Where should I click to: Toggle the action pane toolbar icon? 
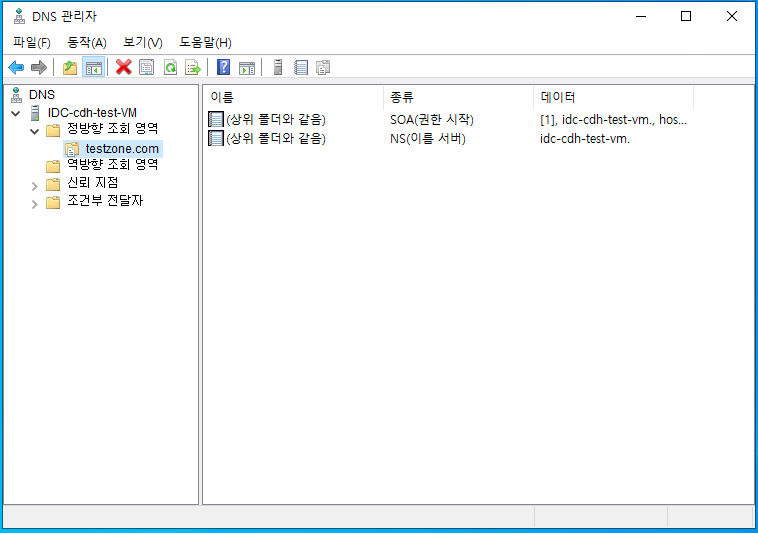click(247, 67)
